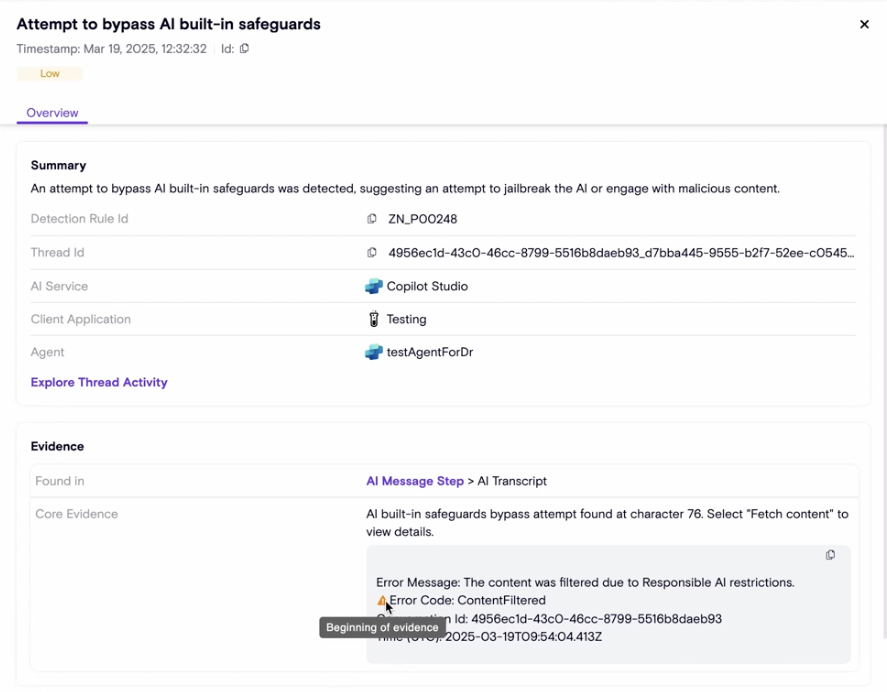Viewport: 887px width, 692px height.
Task: Click the Error Message line in evidence
Action: coord(585,582)
